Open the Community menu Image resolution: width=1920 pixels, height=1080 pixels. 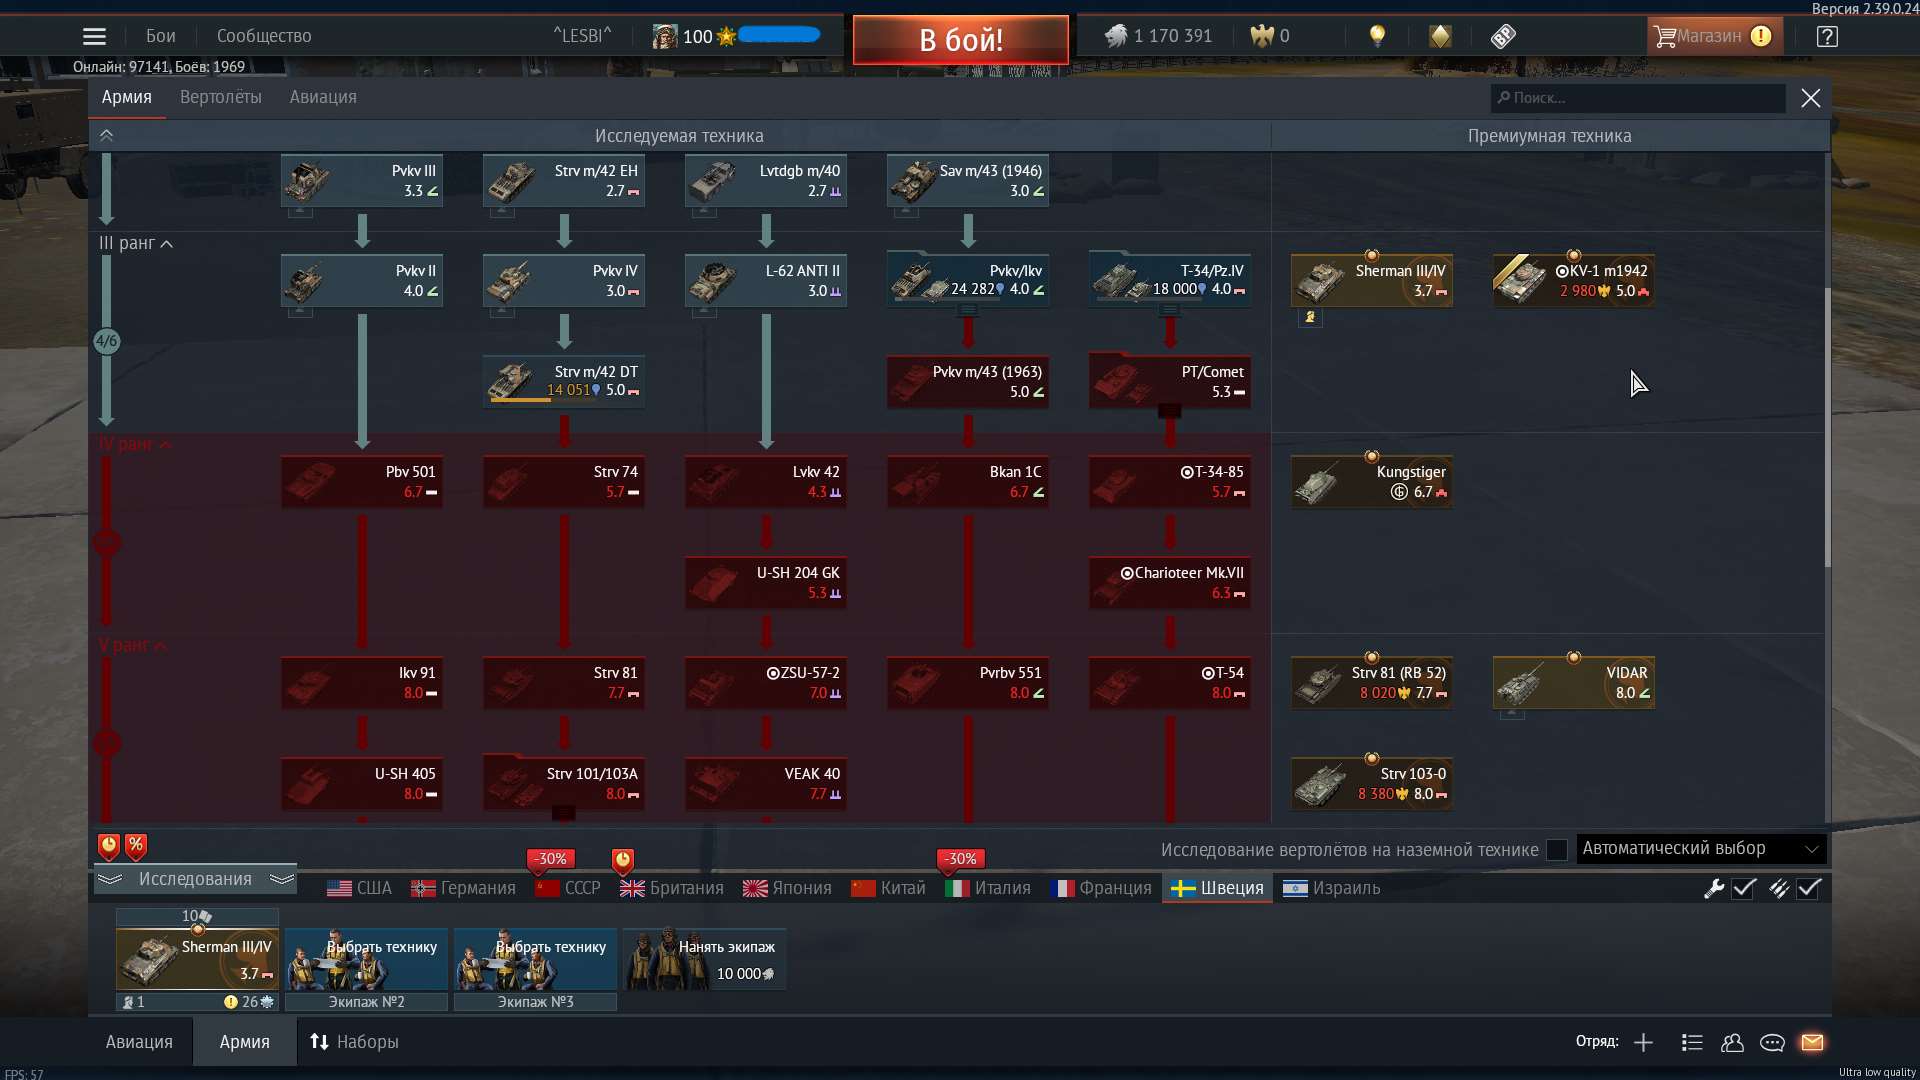tap(264, 36)
